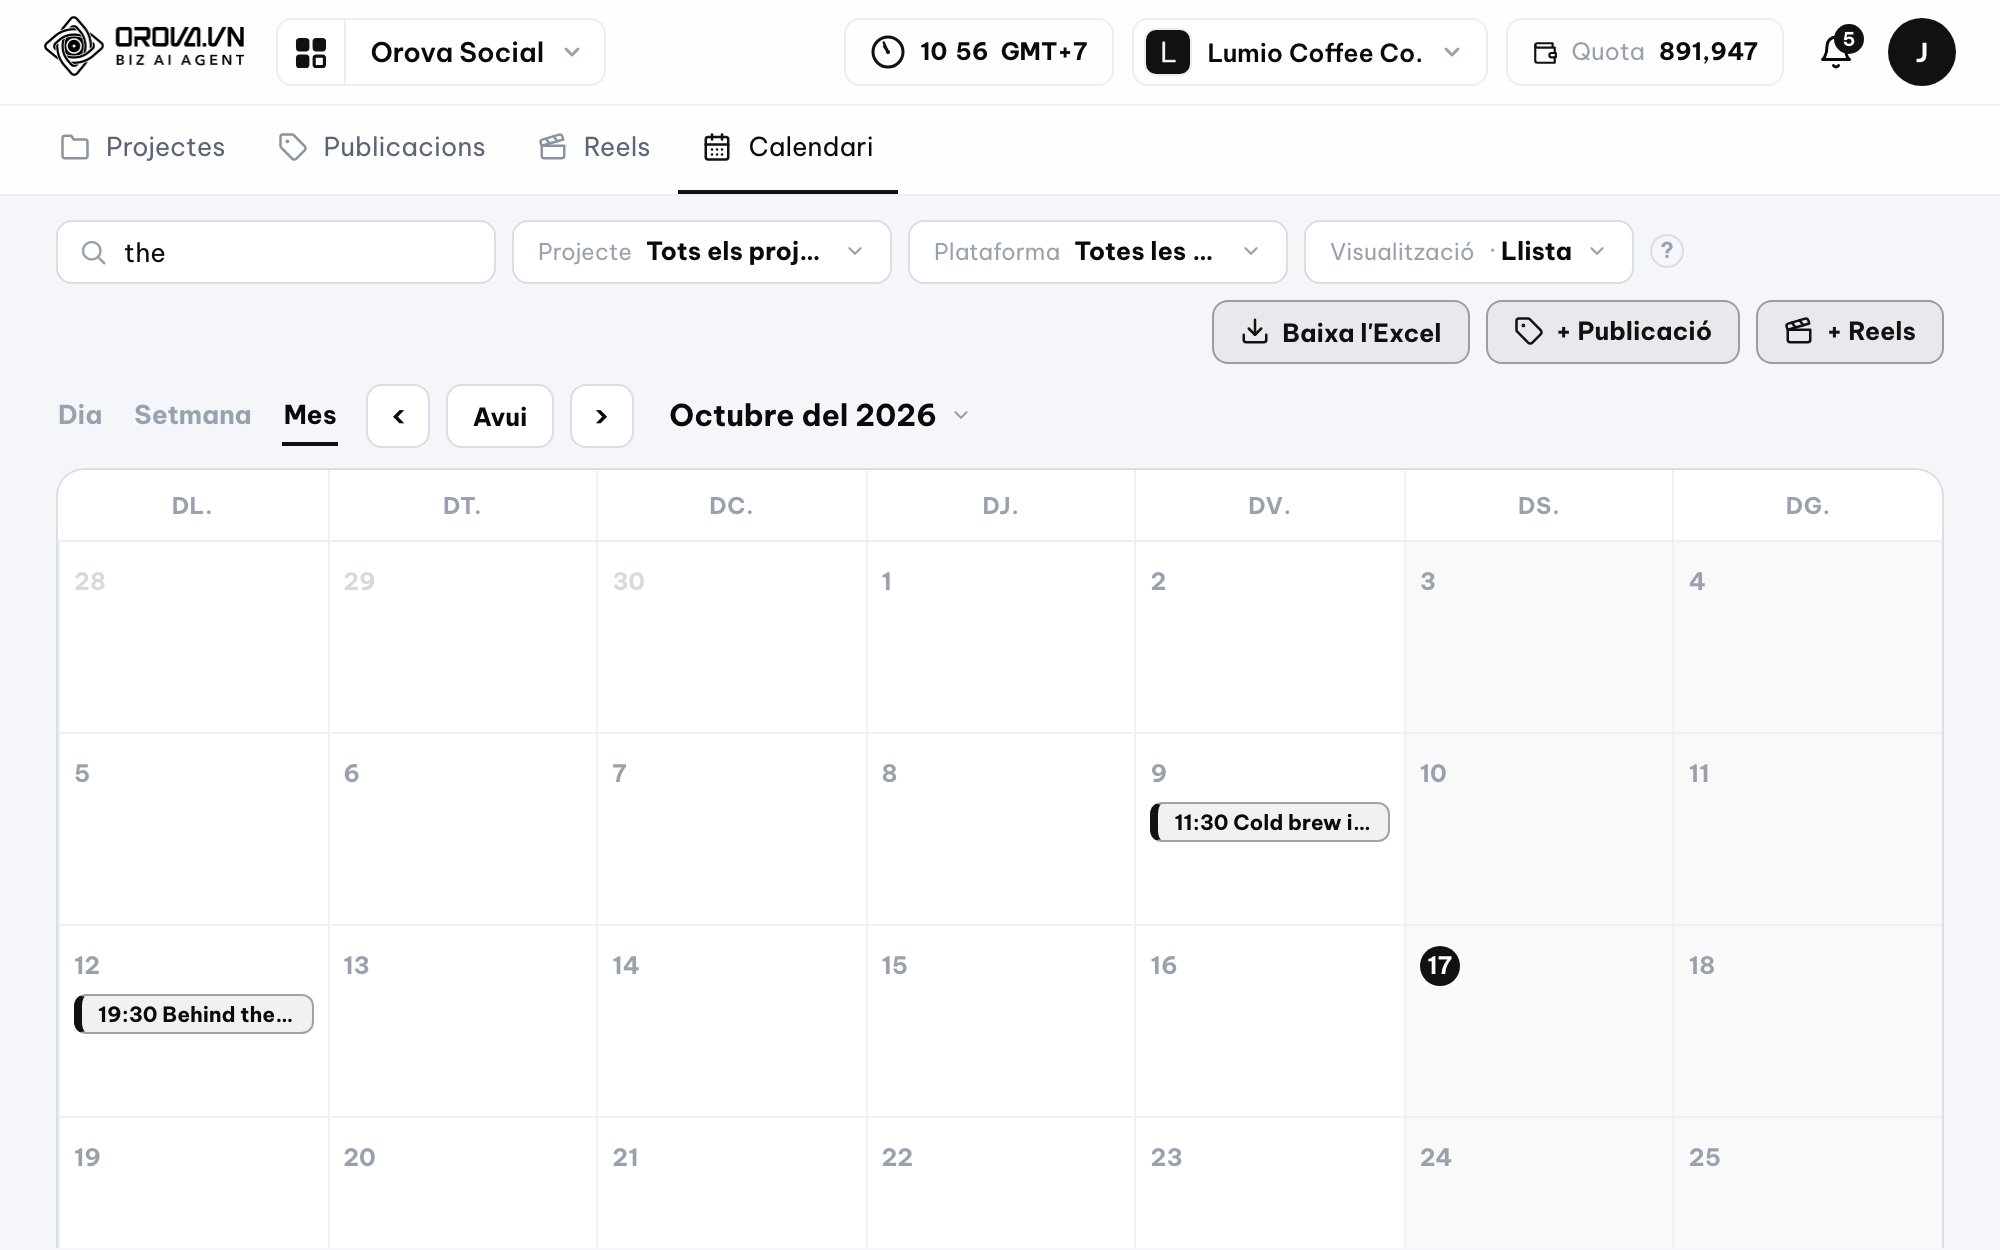Open the notifications bell
Image resolution: width=2000 pixels, height=1250 pixels.
point(1836,52)
